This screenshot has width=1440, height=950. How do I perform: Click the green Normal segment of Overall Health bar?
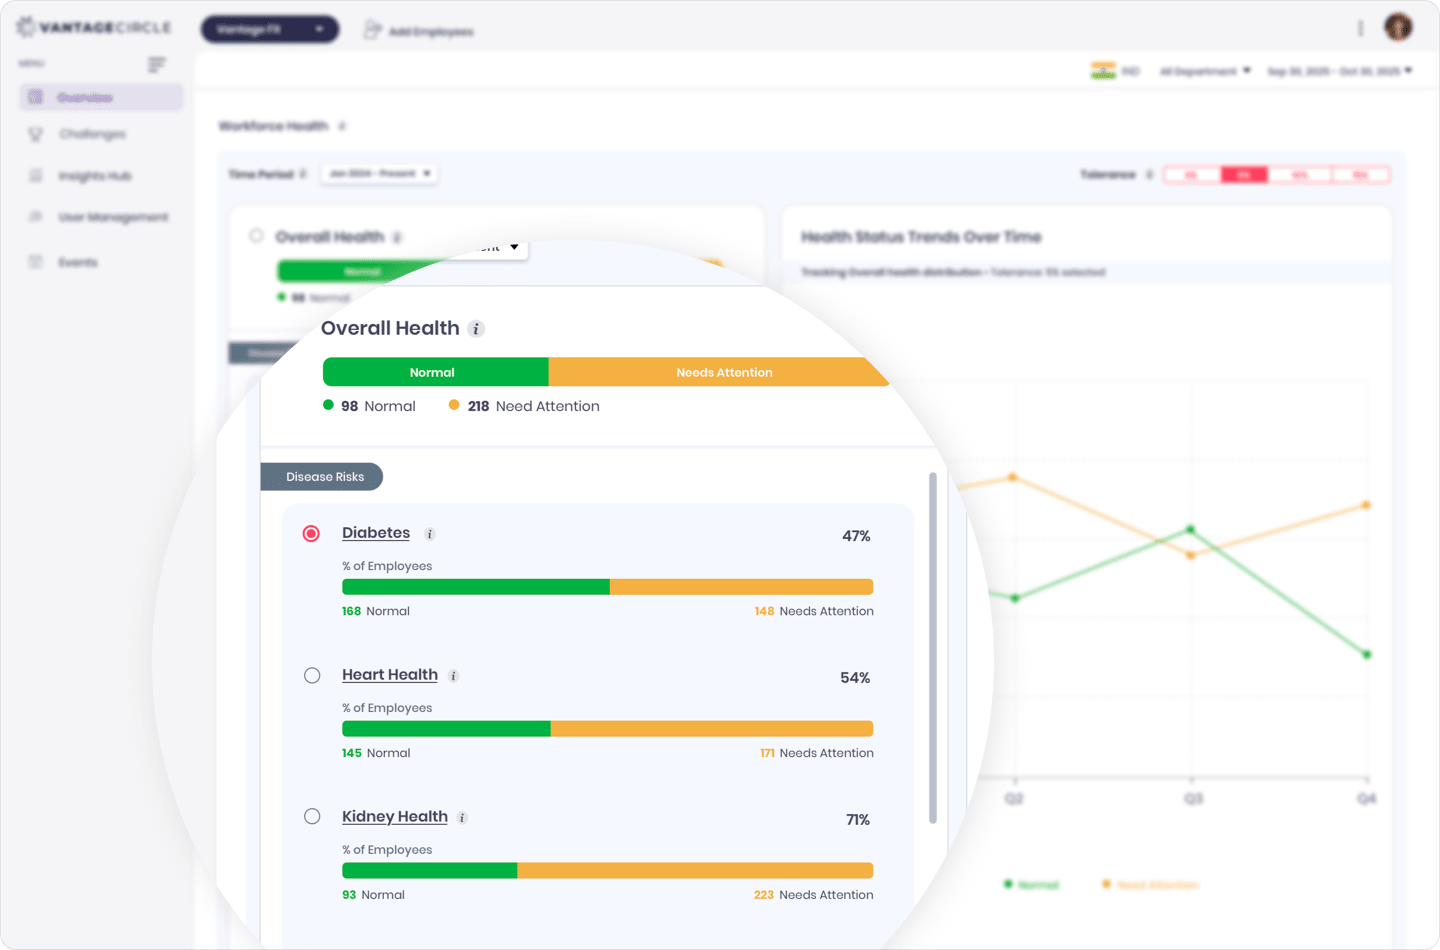click(x=435, y=372)
